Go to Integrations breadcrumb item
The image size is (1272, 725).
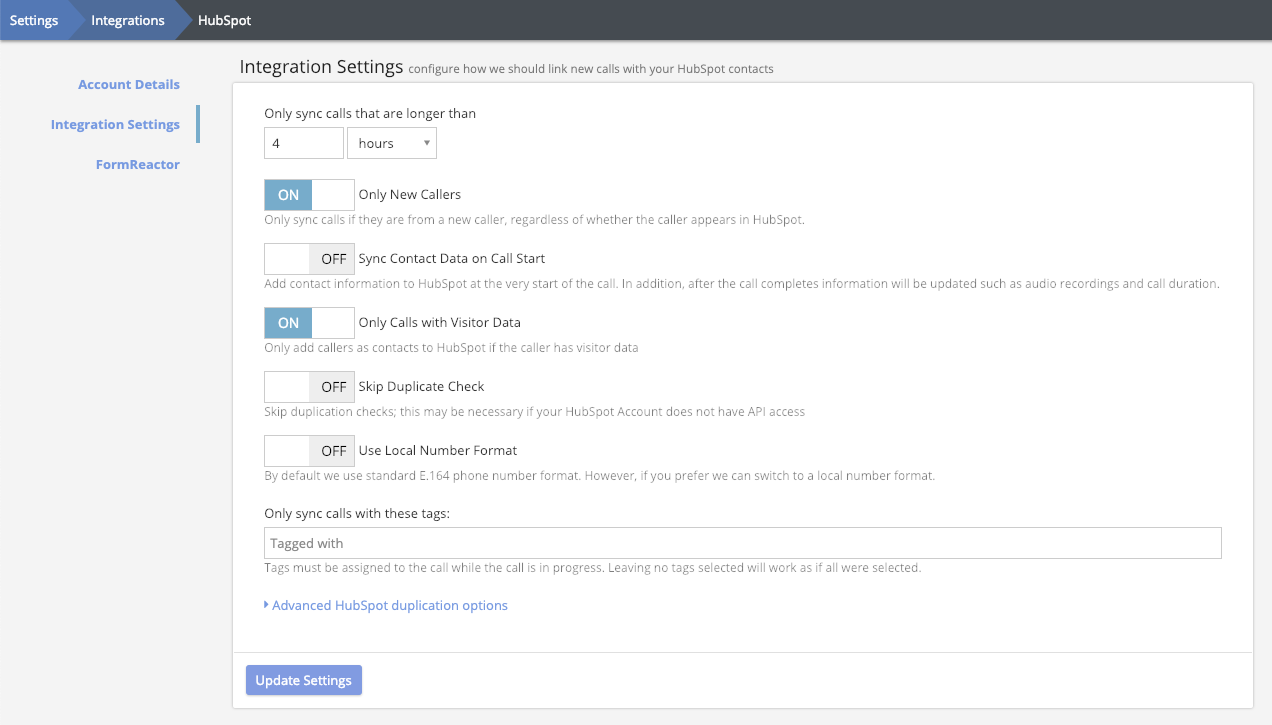(x=128, y=21)
